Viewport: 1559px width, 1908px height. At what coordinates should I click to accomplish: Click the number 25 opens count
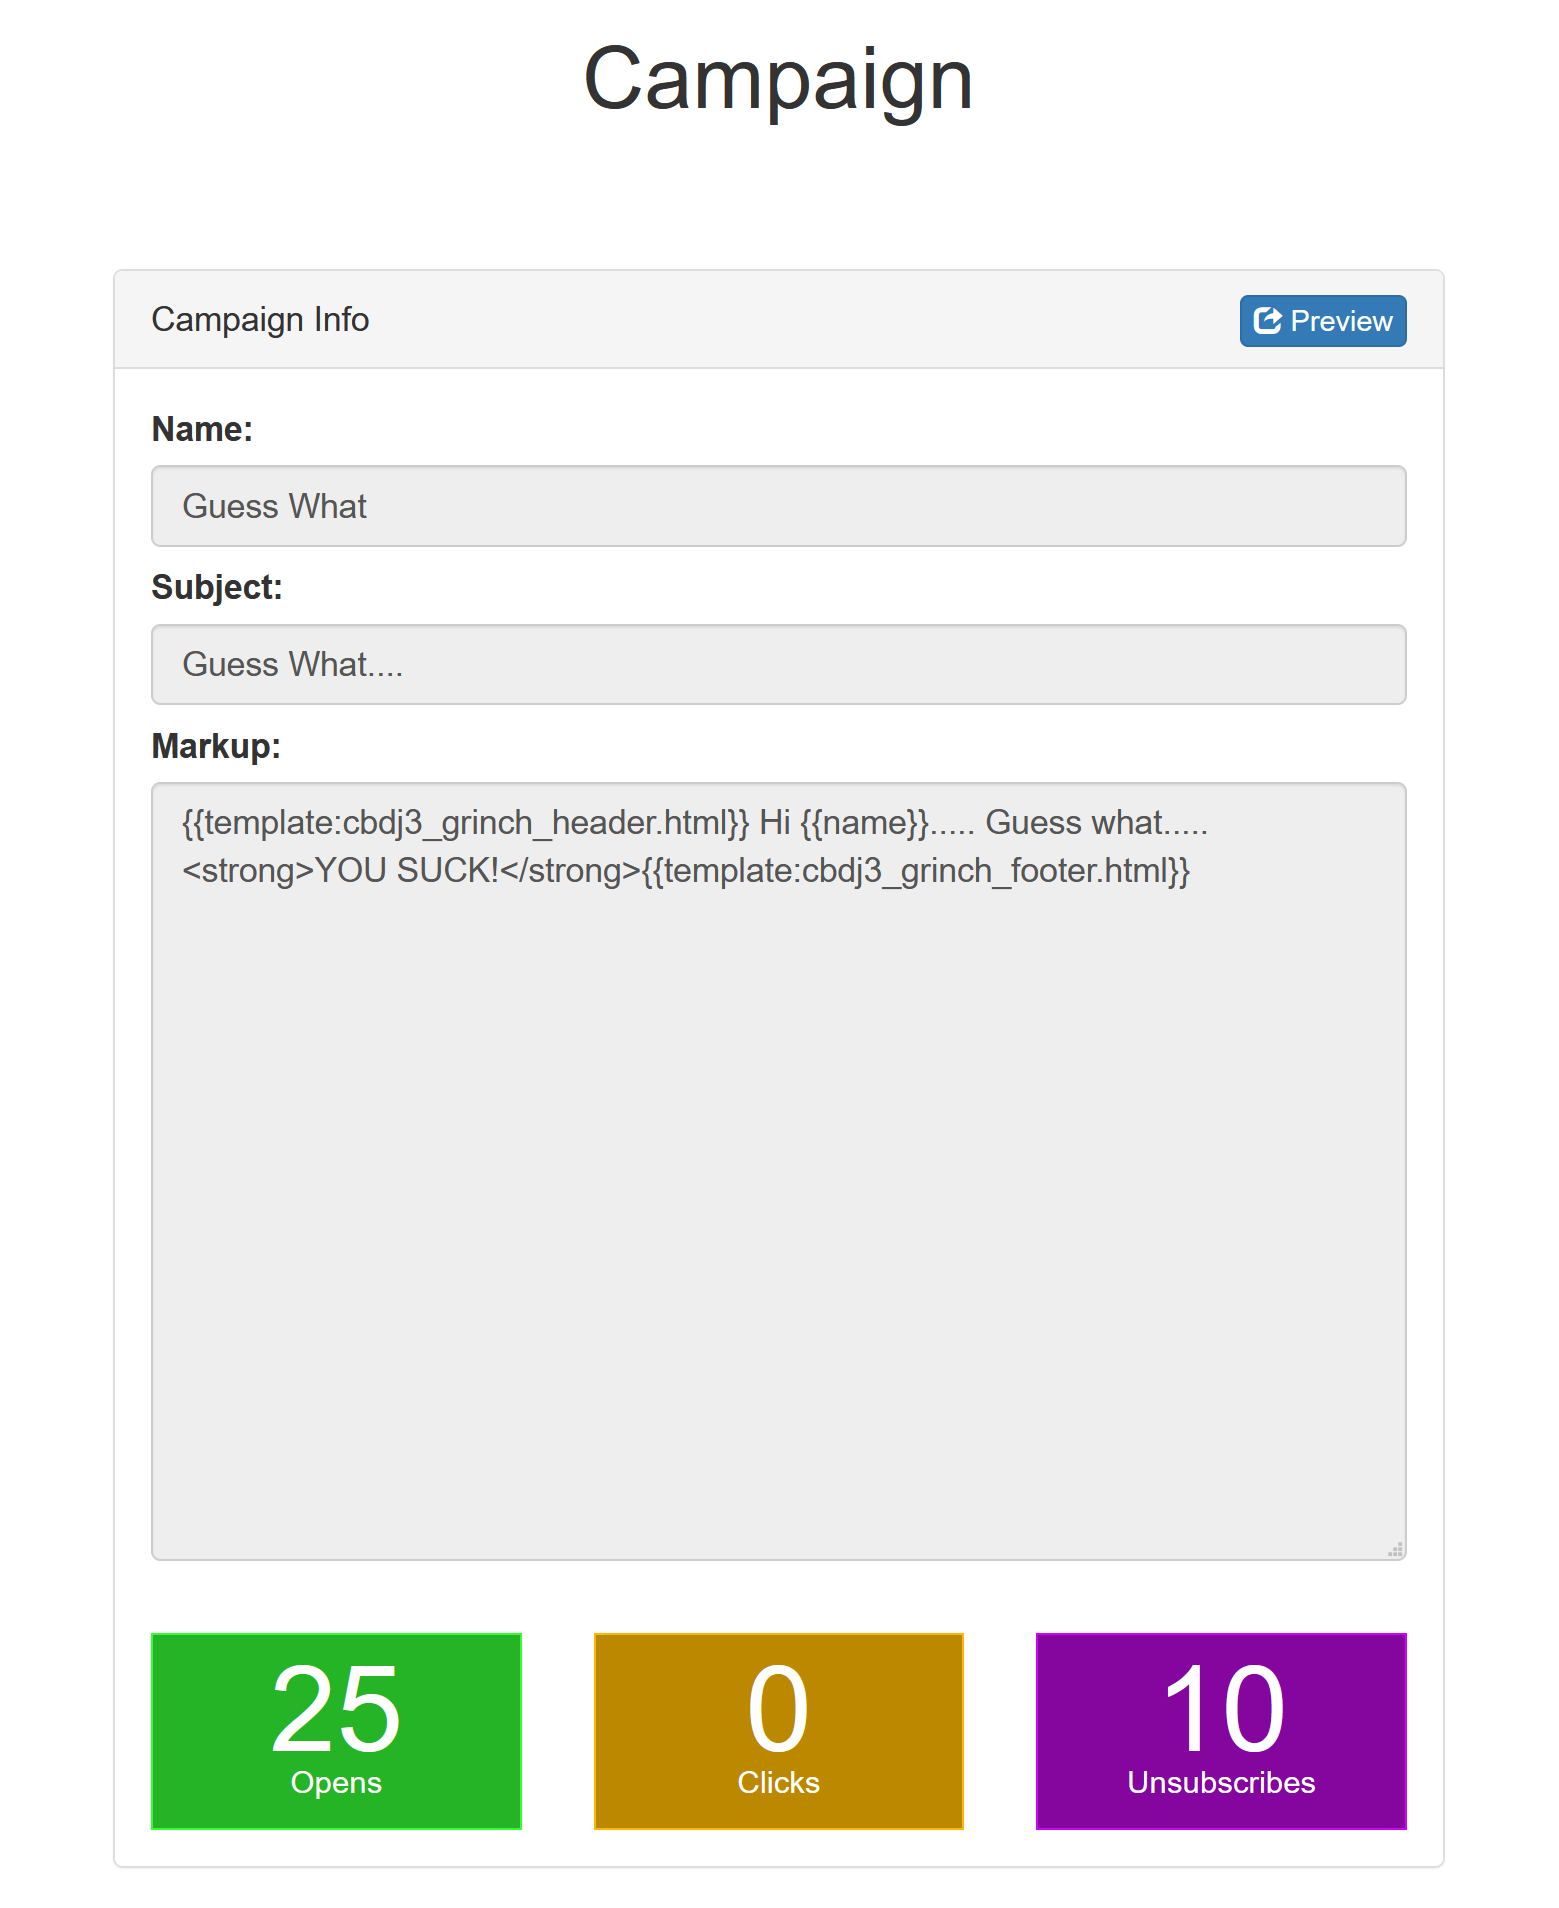point(336,1709)
